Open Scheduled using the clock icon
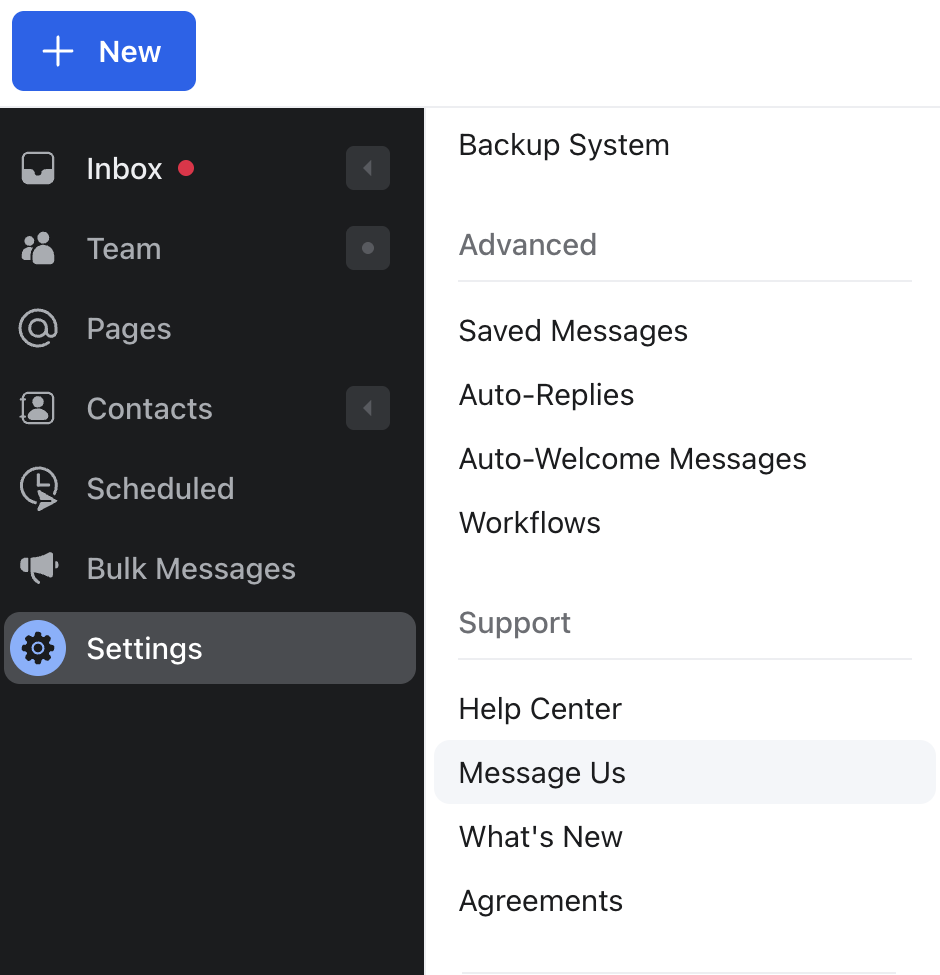The width and height of the screenshot is (940, 975). (x=37, y=488)
